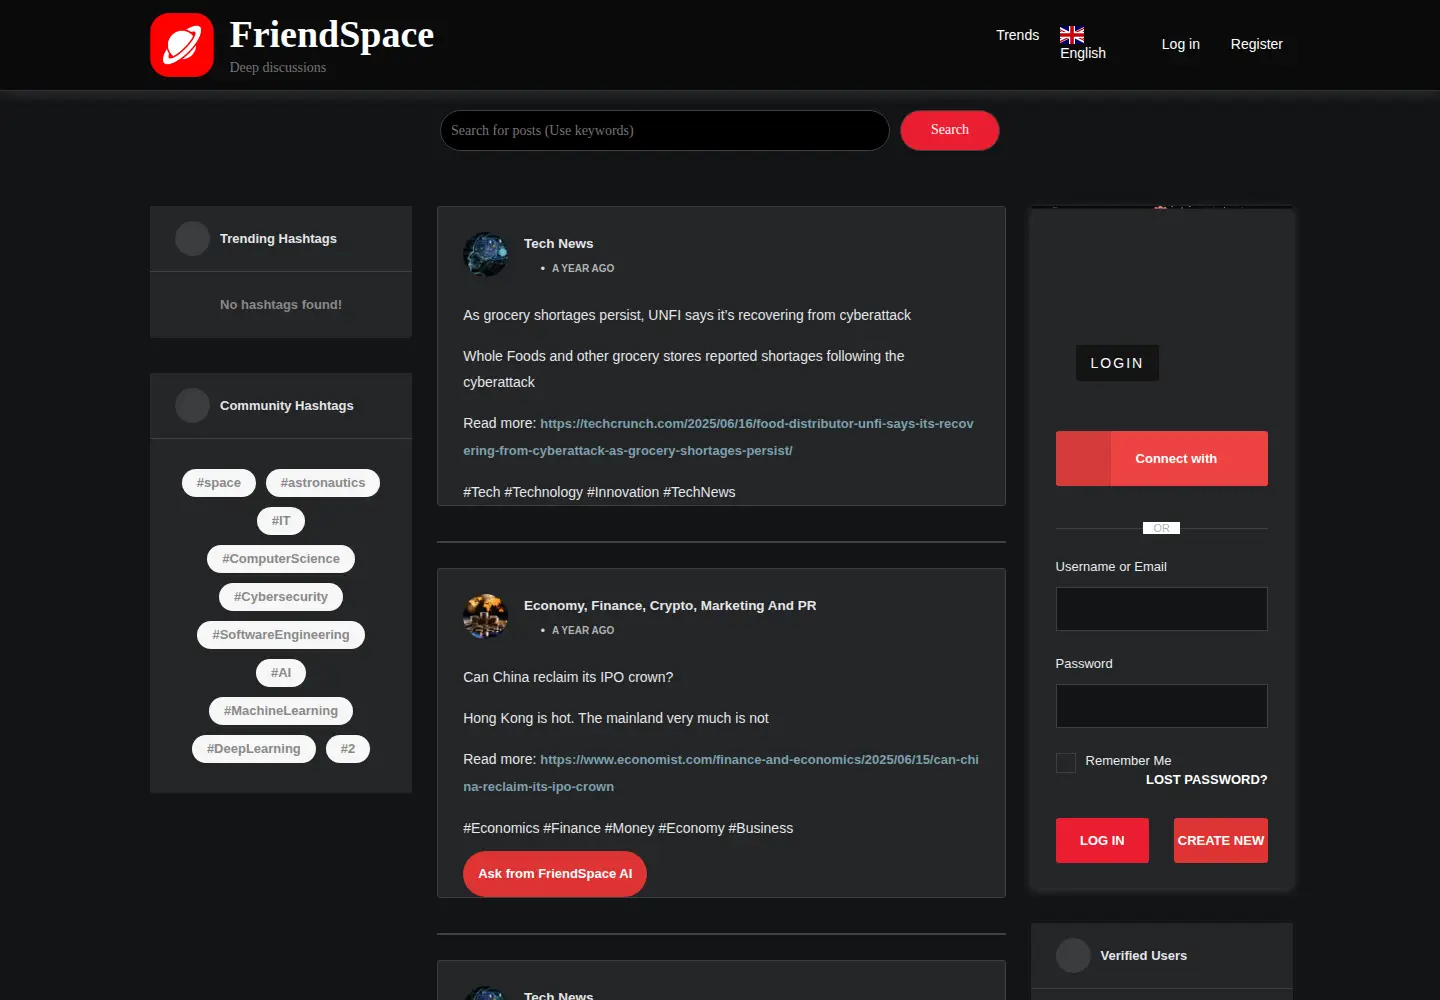Open Economy, Finance, Crypto, Marketing And PR author
Viewport: 1440px width, 1000px height.
coord(670,606)
